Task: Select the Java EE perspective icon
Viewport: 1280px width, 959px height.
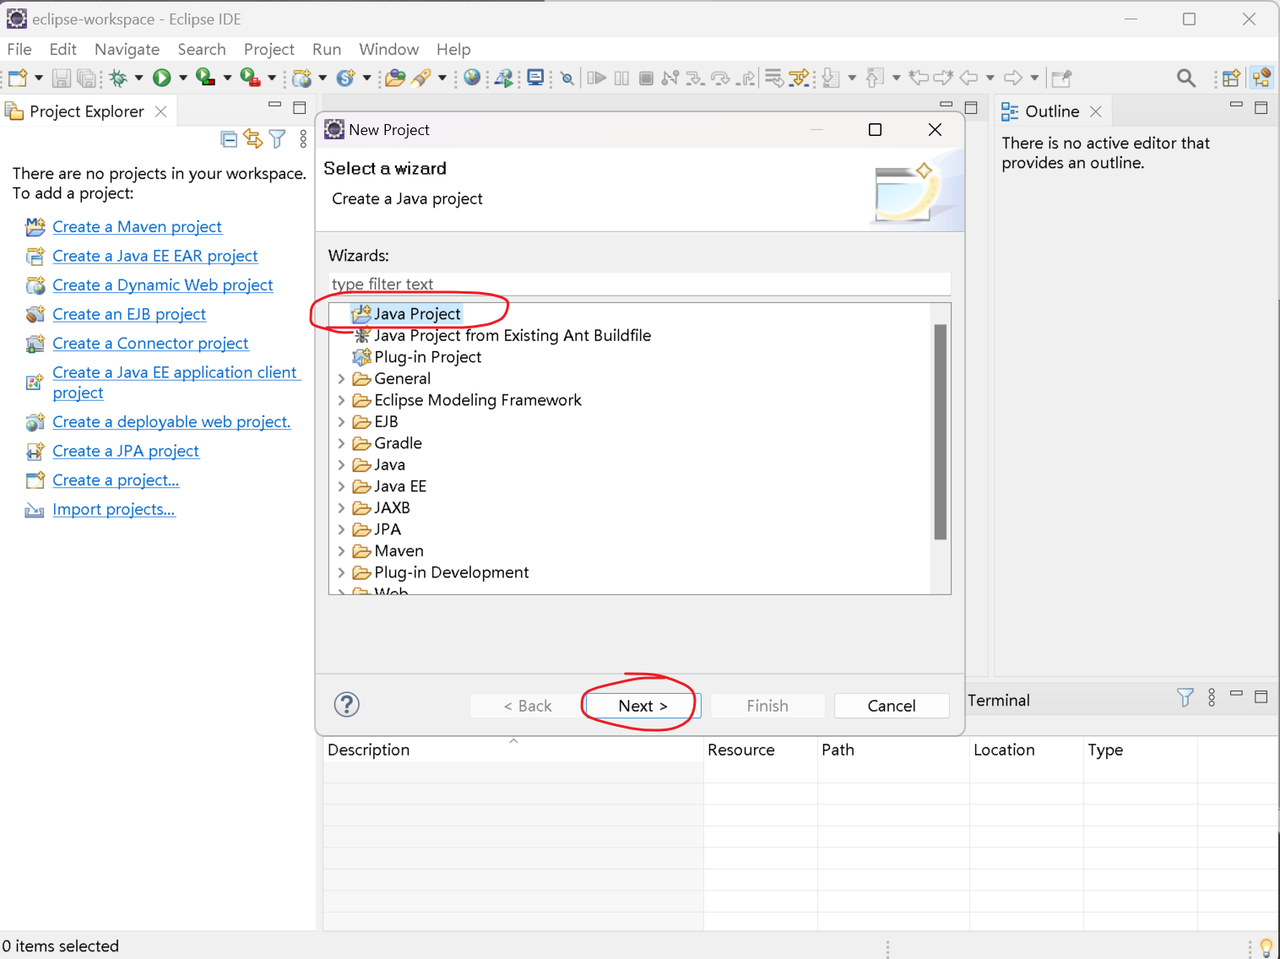Action: [1262, 78]
